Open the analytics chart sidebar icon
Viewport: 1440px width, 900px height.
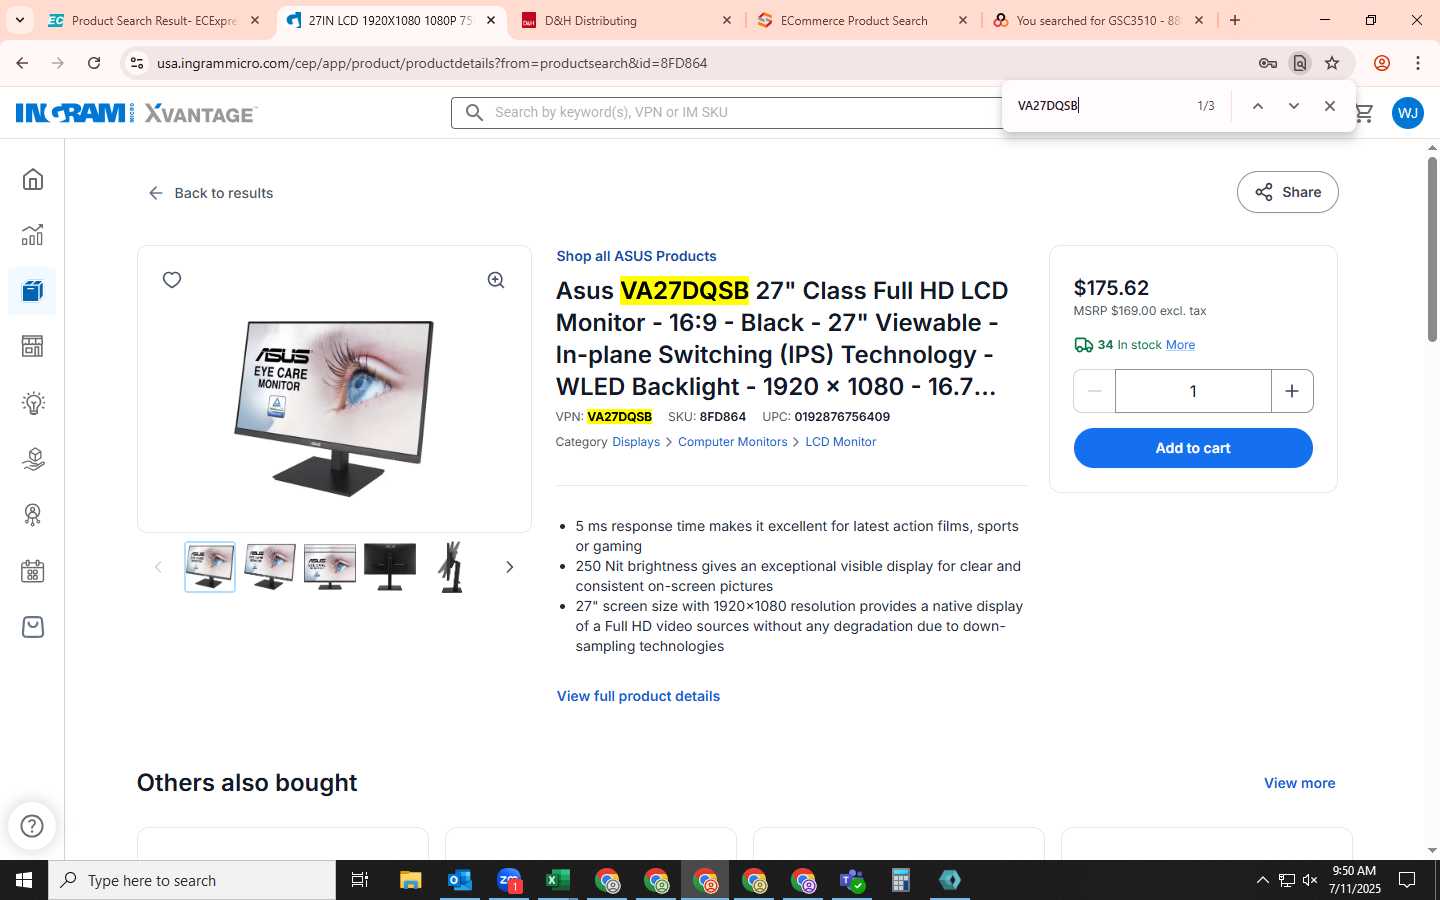coord(33,235)
